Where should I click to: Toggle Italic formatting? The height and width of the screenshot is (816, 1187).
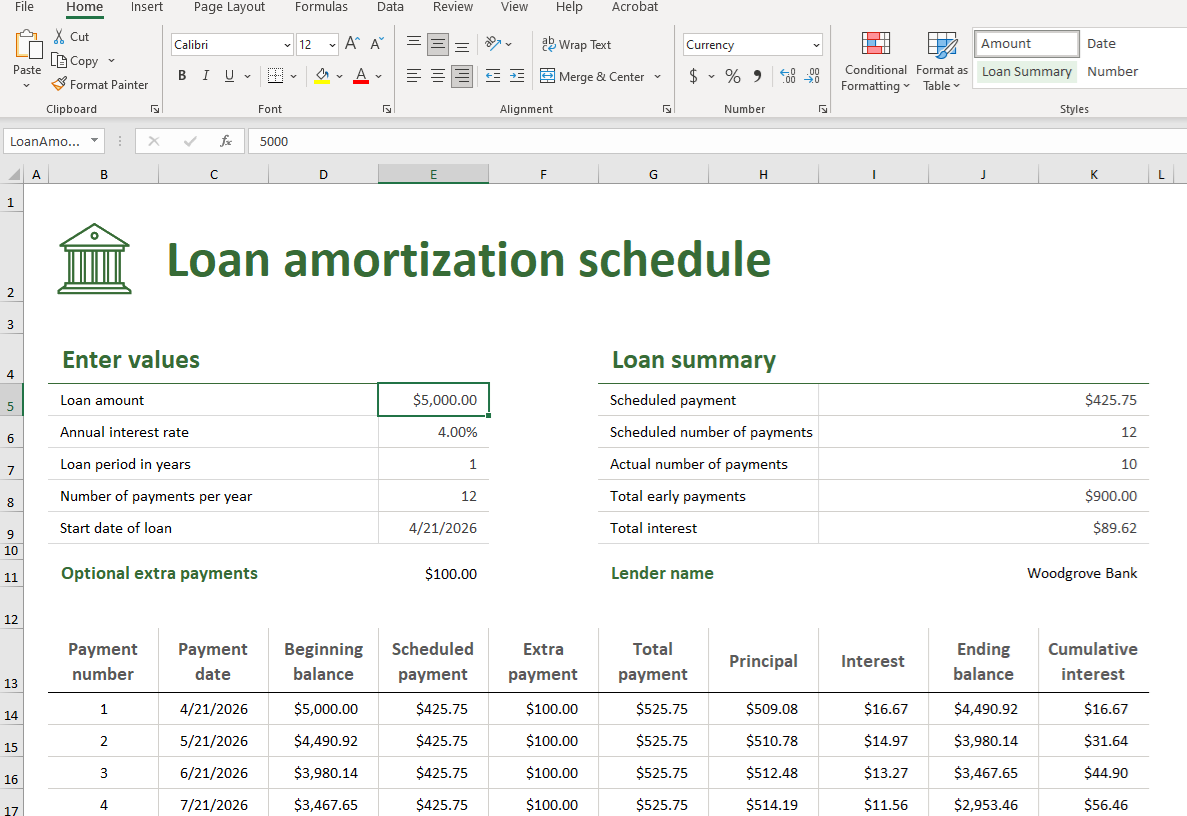(206, 76)
